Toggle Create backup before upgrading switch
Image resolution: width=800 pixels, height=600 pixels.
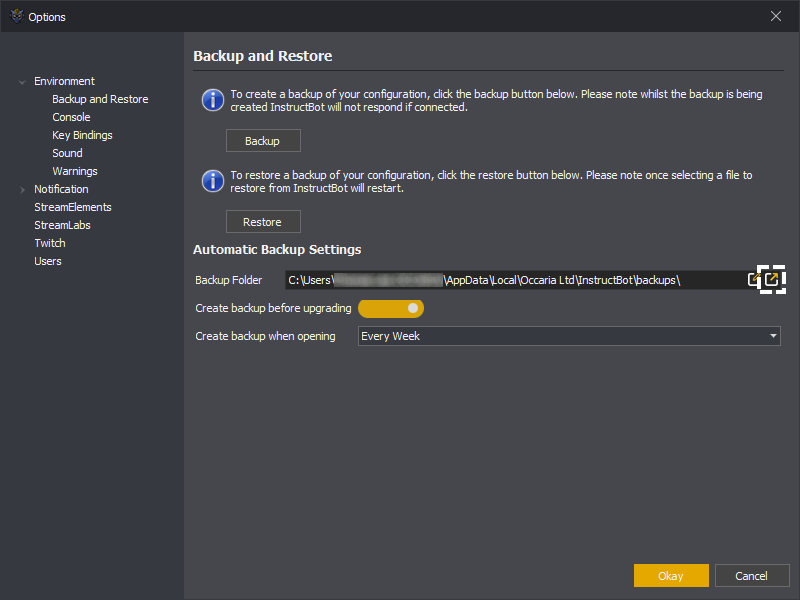391,308
